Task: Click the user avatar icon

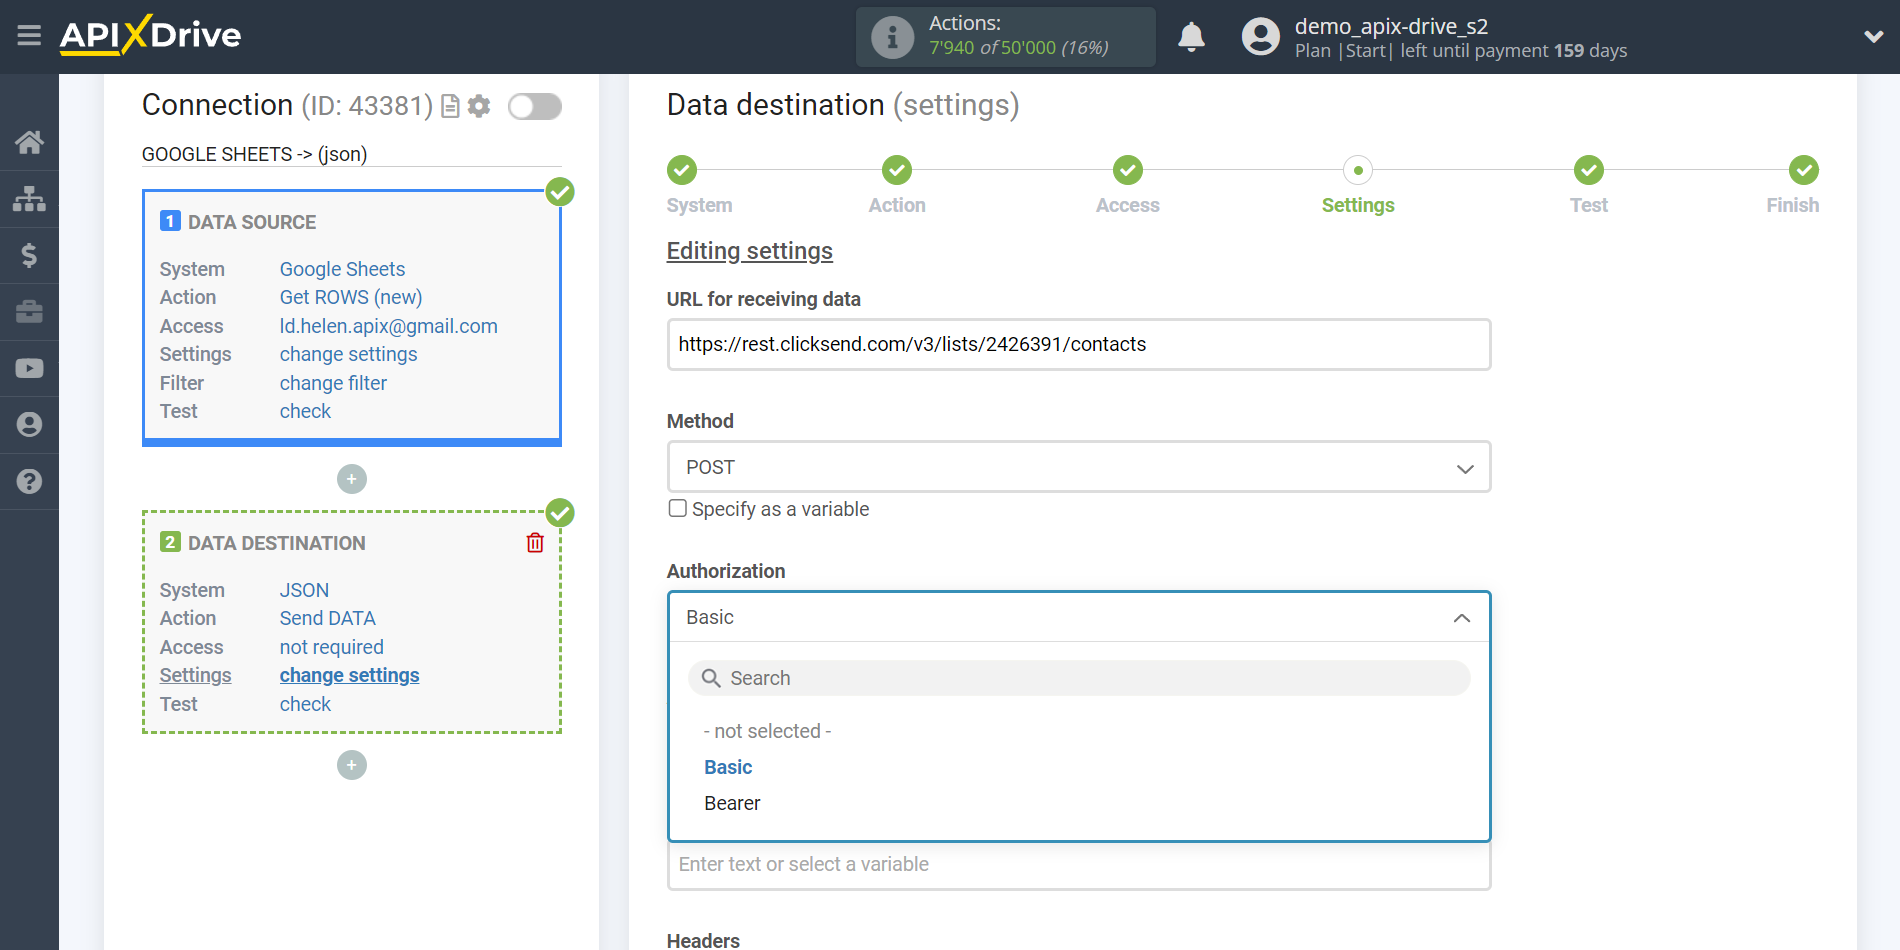Action: tap(1260, 37)
